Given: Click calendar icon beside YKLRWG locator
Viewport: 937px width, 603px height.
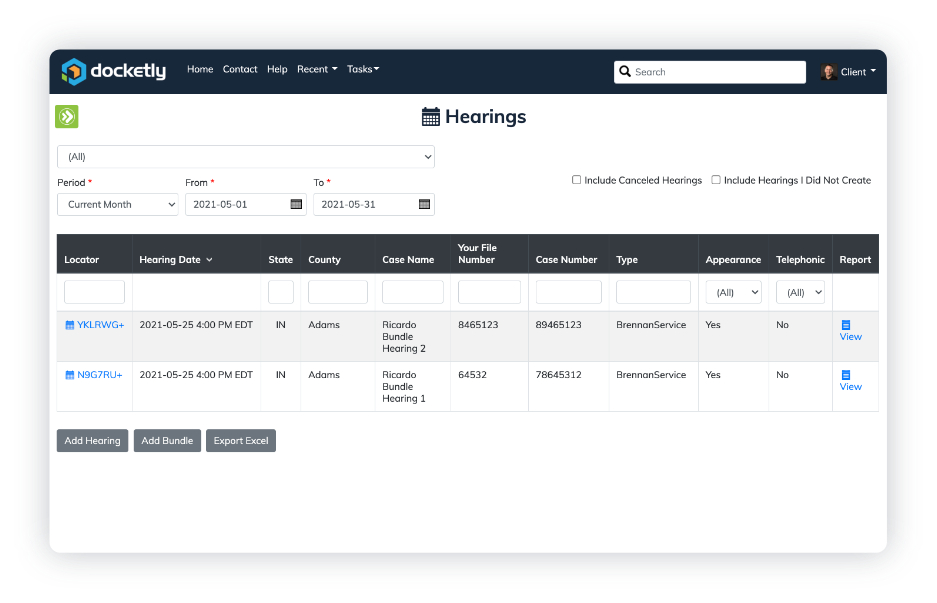Looking at the screenshot, I should pyautogui.click(x=70, y=325).
